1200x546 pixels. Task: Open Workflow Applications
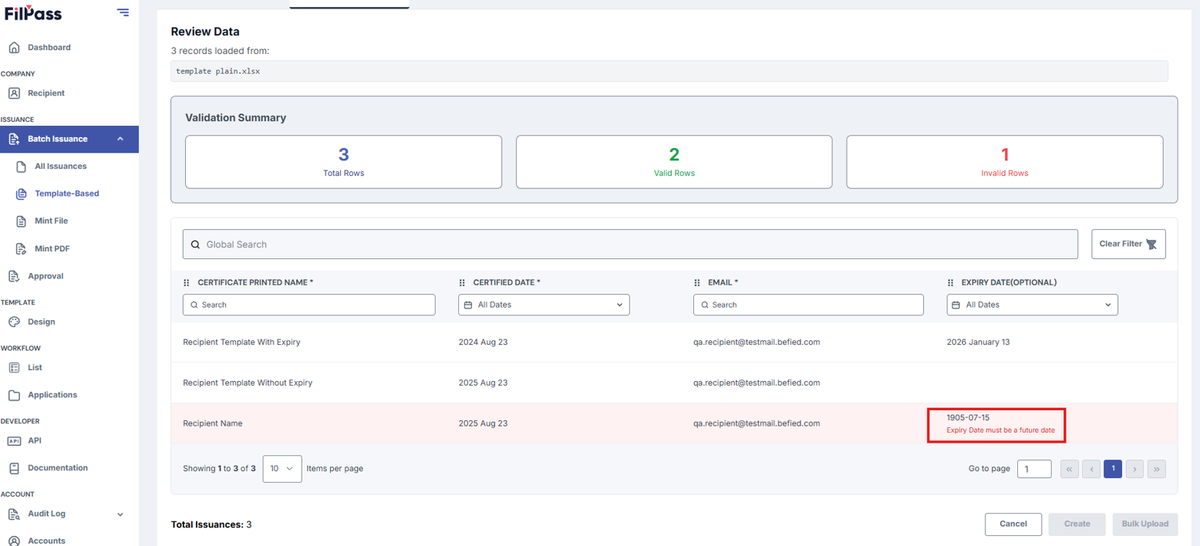pyautogui.click(x=52, y=395)
